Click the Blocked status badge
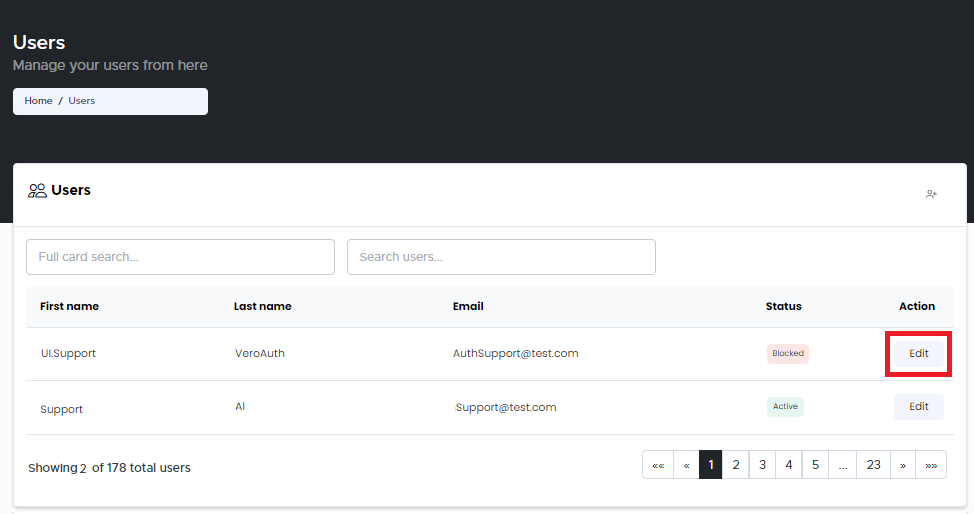This screenshot has height=514, width=974. 788,354
